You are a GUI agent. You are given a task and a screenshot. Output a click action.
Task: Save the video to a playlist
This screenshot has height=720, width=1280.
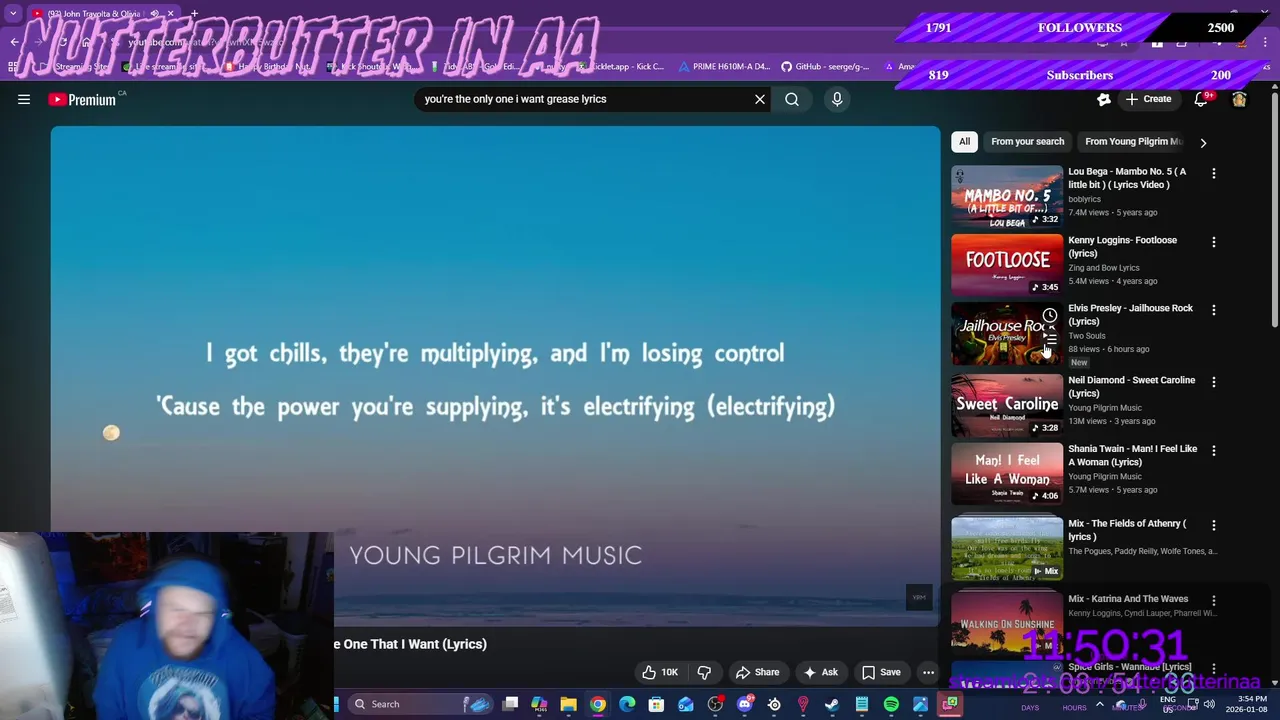coord(881,672)
